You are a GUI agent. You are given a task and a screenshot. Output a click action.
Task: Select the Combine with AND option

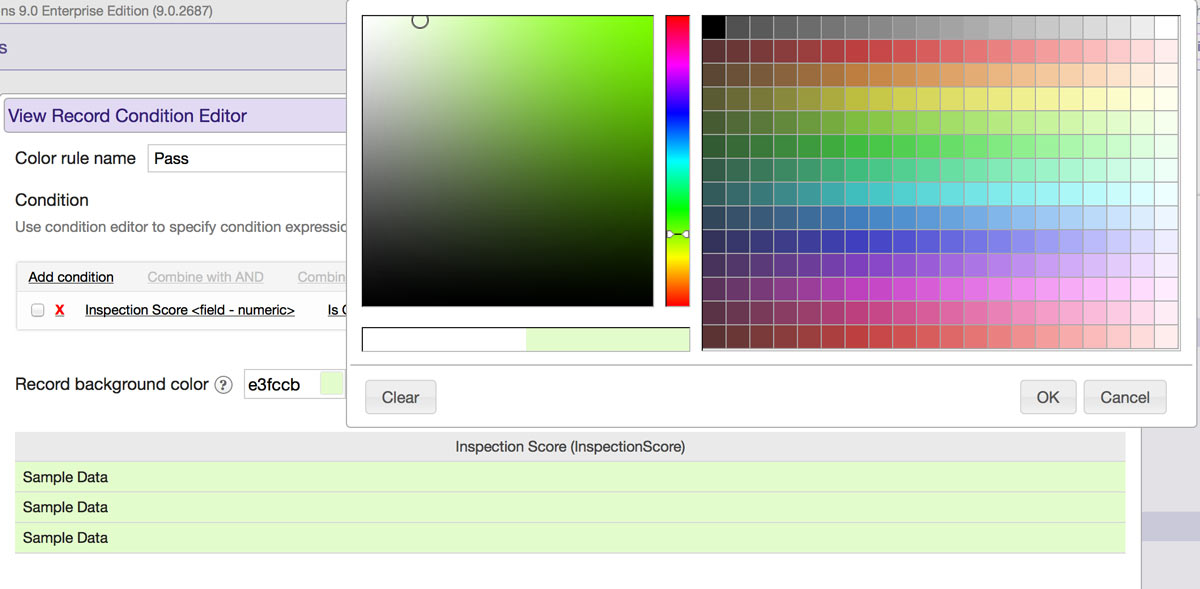[206, 277]
